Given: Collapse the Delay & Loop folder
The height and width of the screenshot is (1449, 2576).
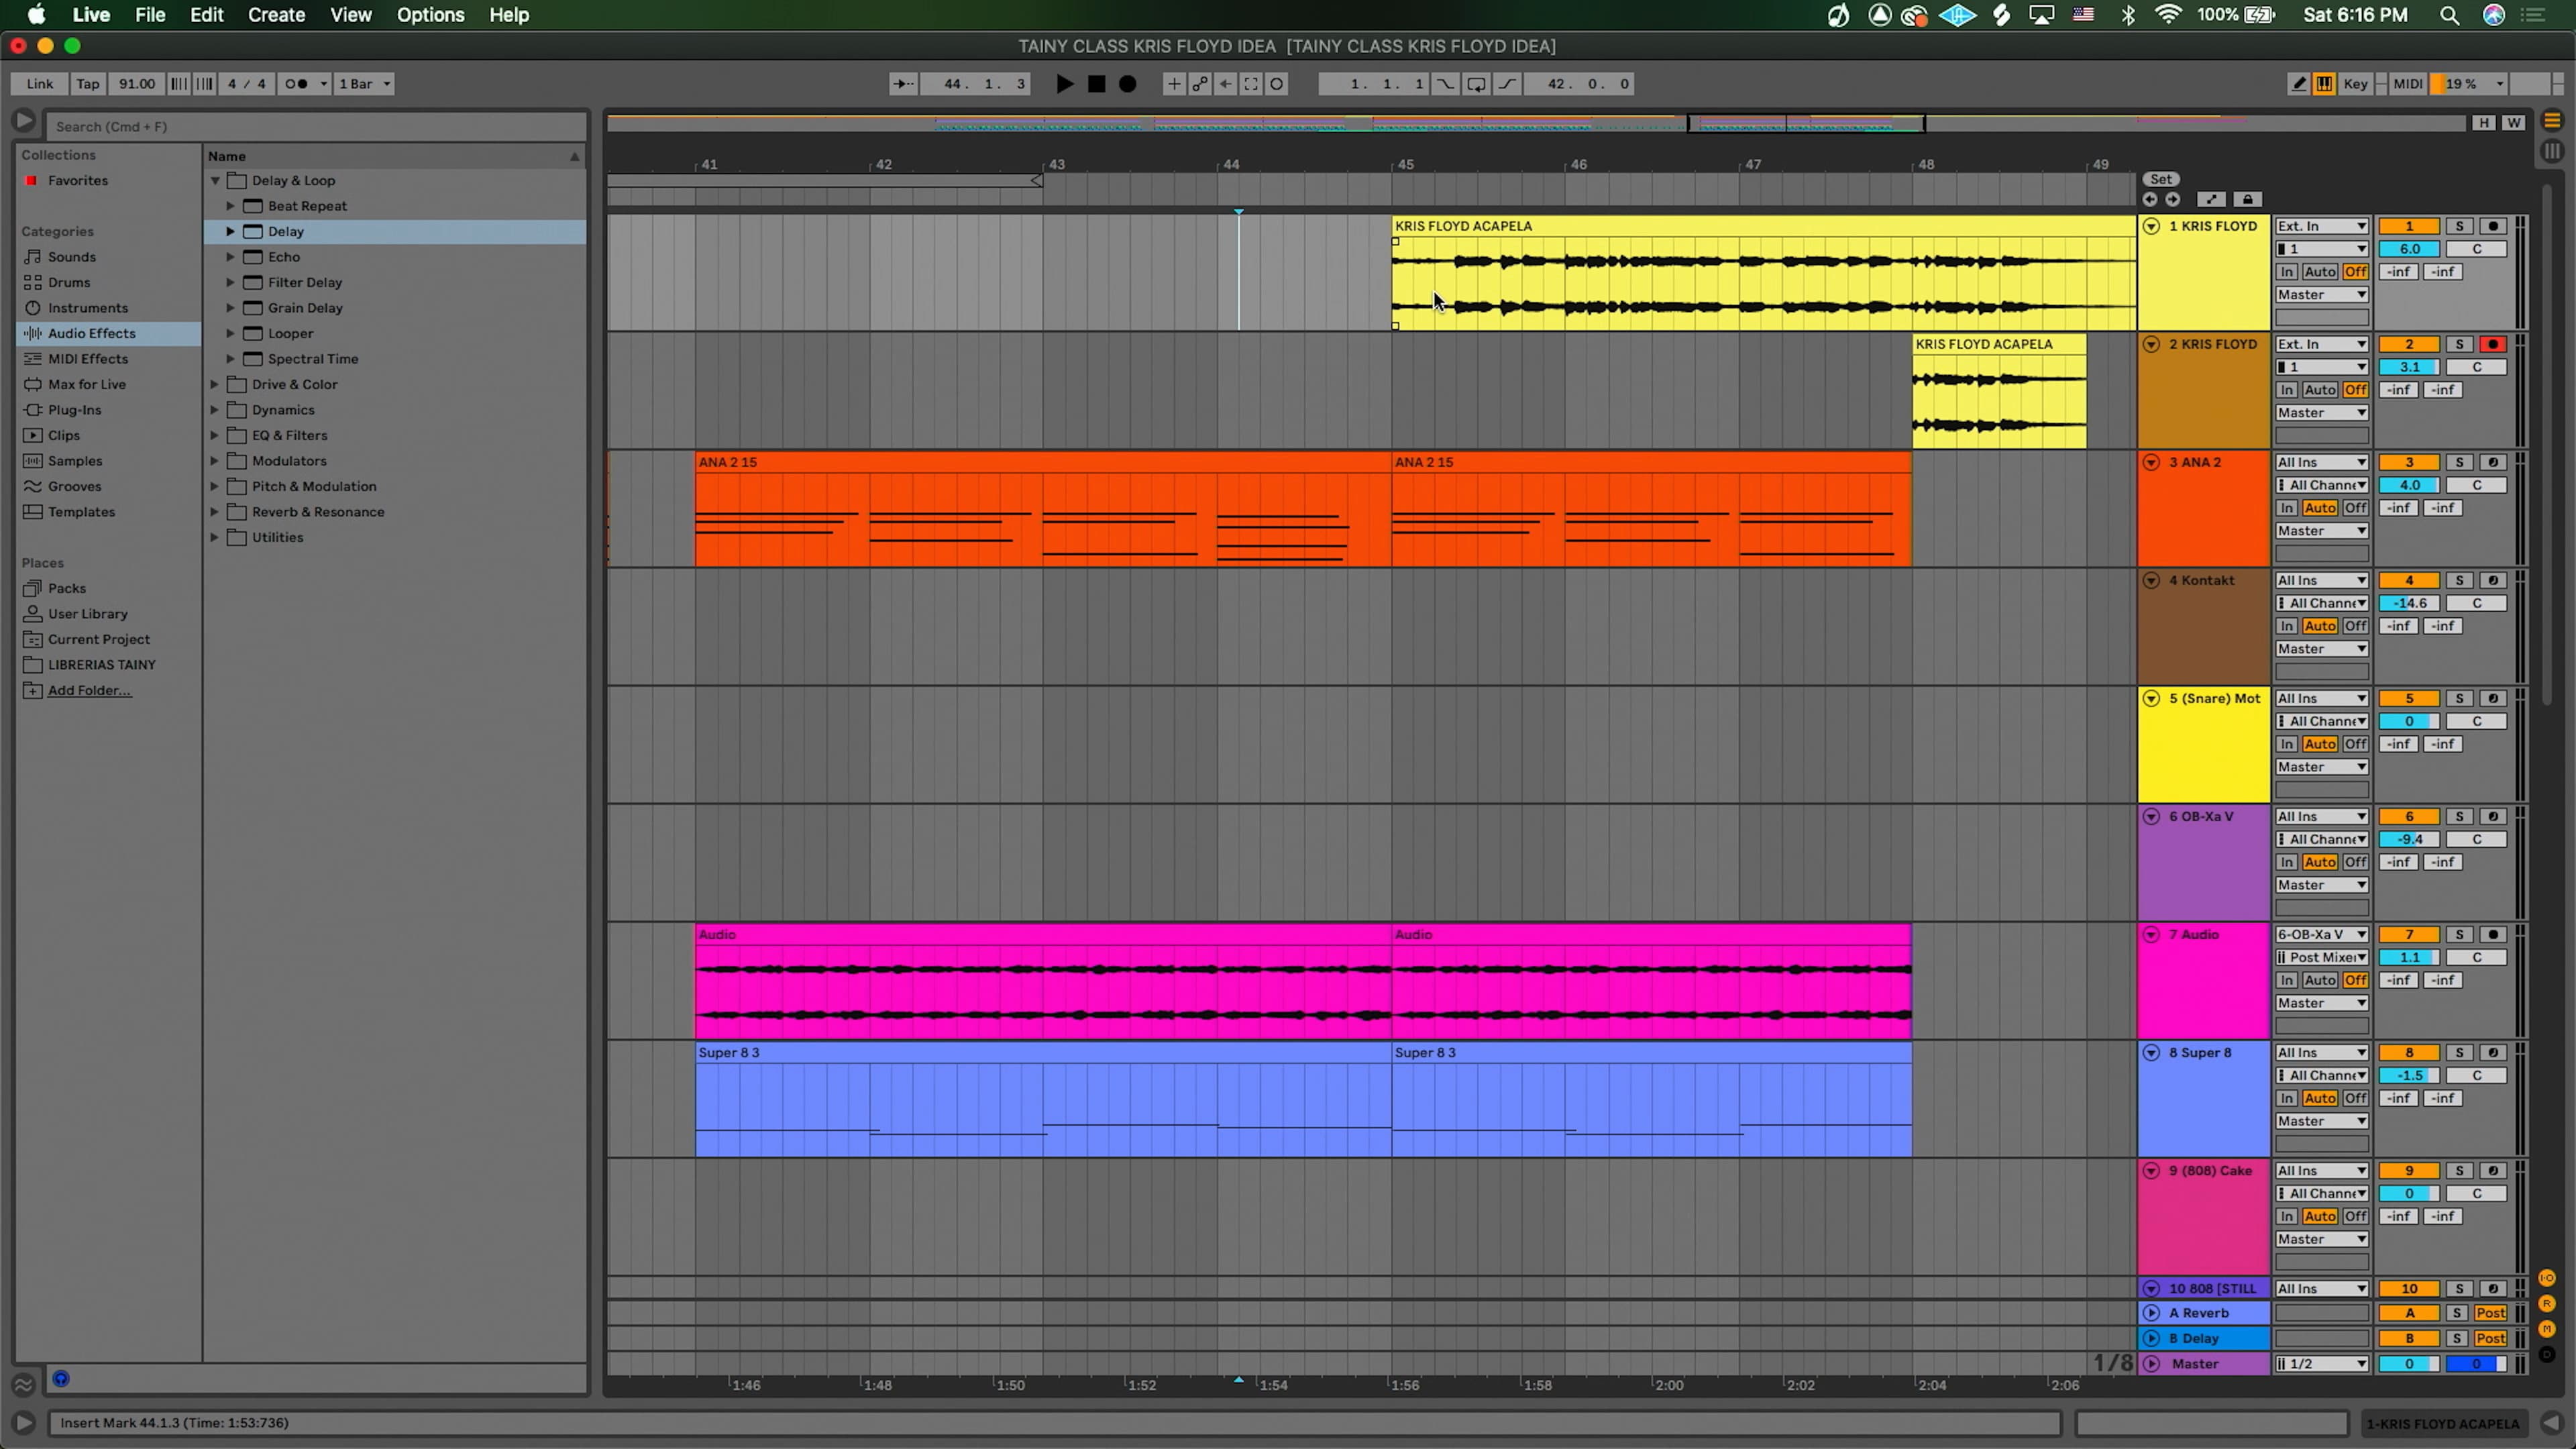Looking at the screenshot, I should [x=214, y=180].
